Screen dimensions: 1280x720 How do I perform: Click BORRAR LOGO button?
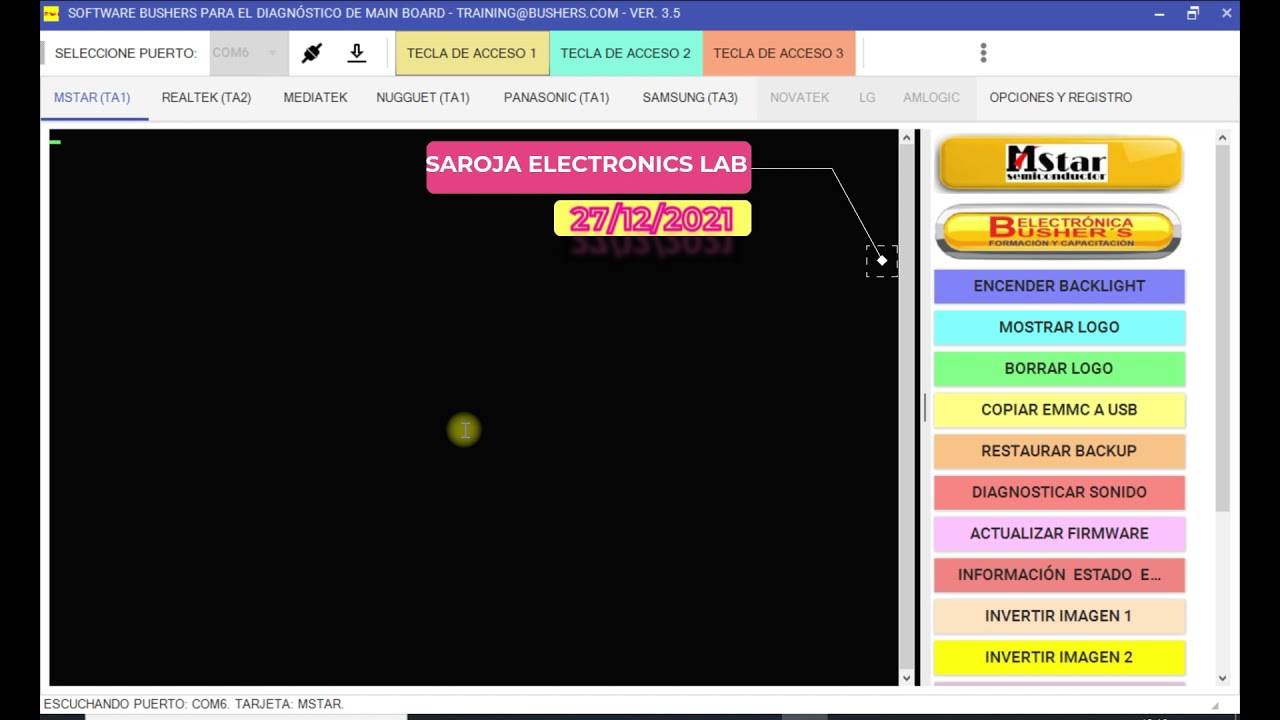click(x=1059, y=368)
